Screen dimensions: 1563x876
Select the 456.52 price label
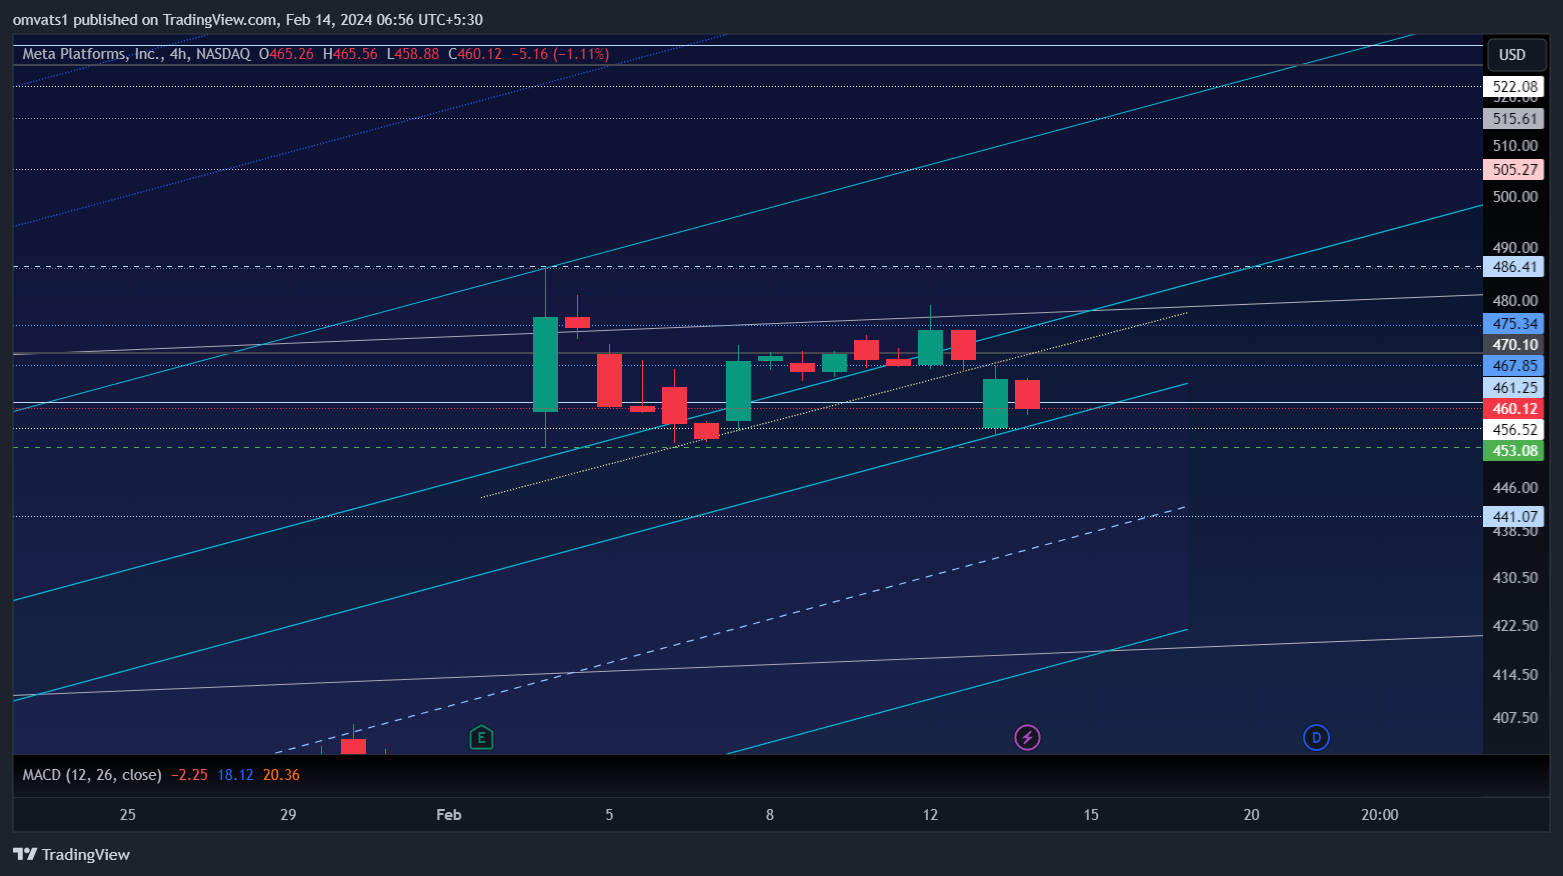pyautogui.click(x=1514, y=430)
